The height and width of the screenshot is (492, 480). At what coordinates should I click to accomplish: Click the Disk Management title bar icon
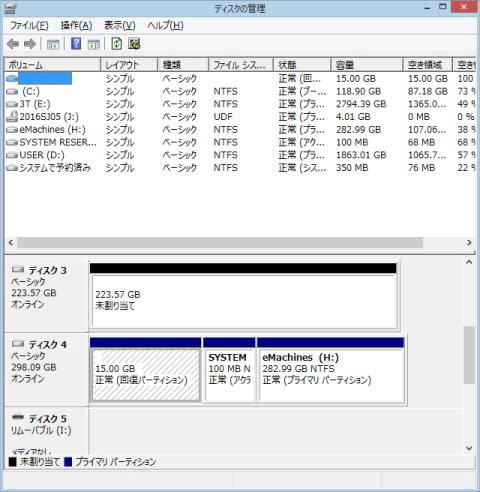[x=10, y=8]
